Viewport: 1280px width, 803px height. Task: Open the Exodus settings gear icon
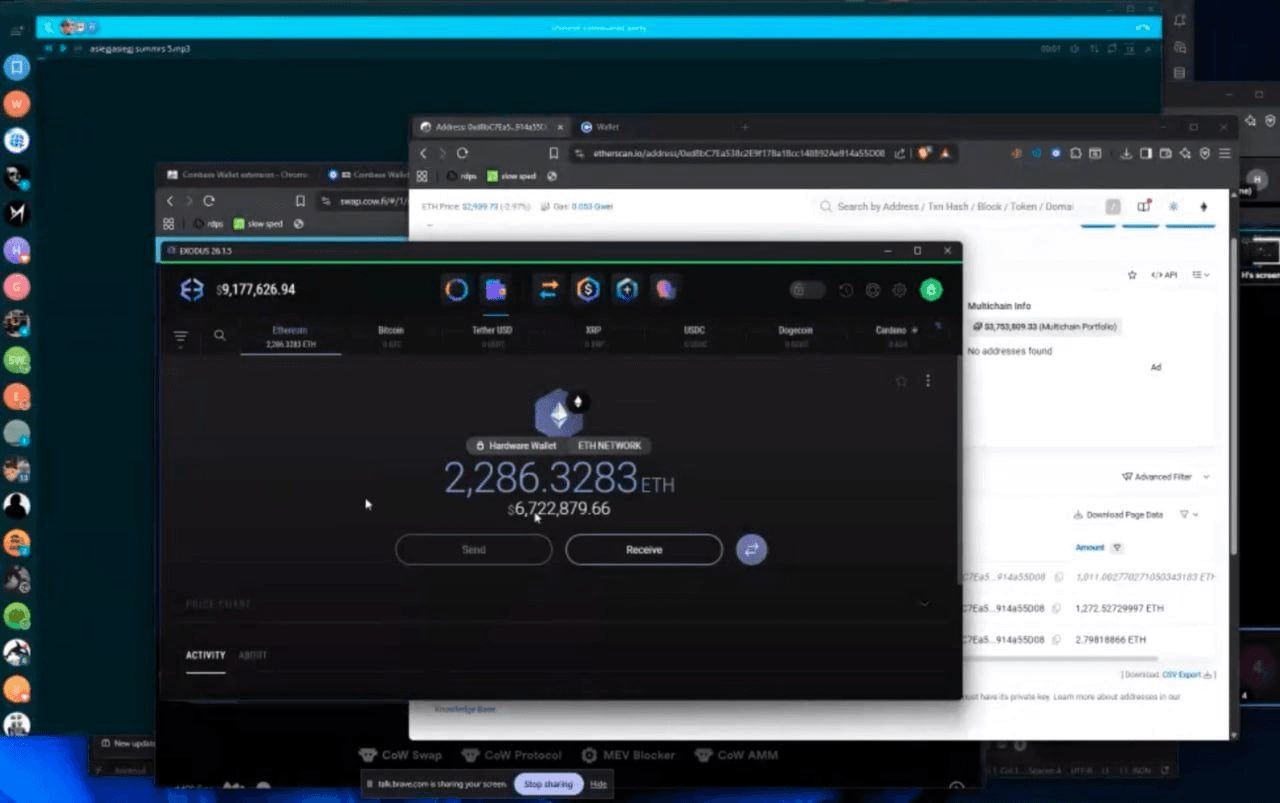click(899, 290)
